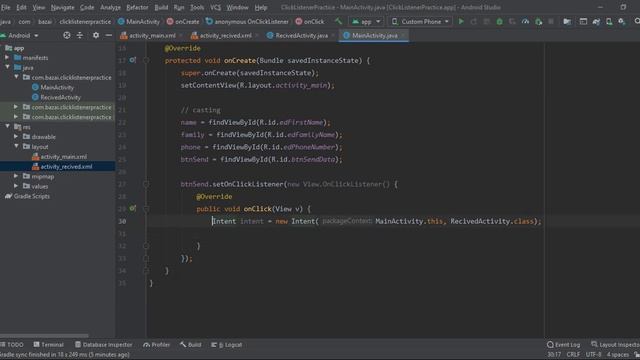Screen dimensions: 640x360
Task: Click Apply Changes and Restart Activity icon
Action: tap(474, 22)
